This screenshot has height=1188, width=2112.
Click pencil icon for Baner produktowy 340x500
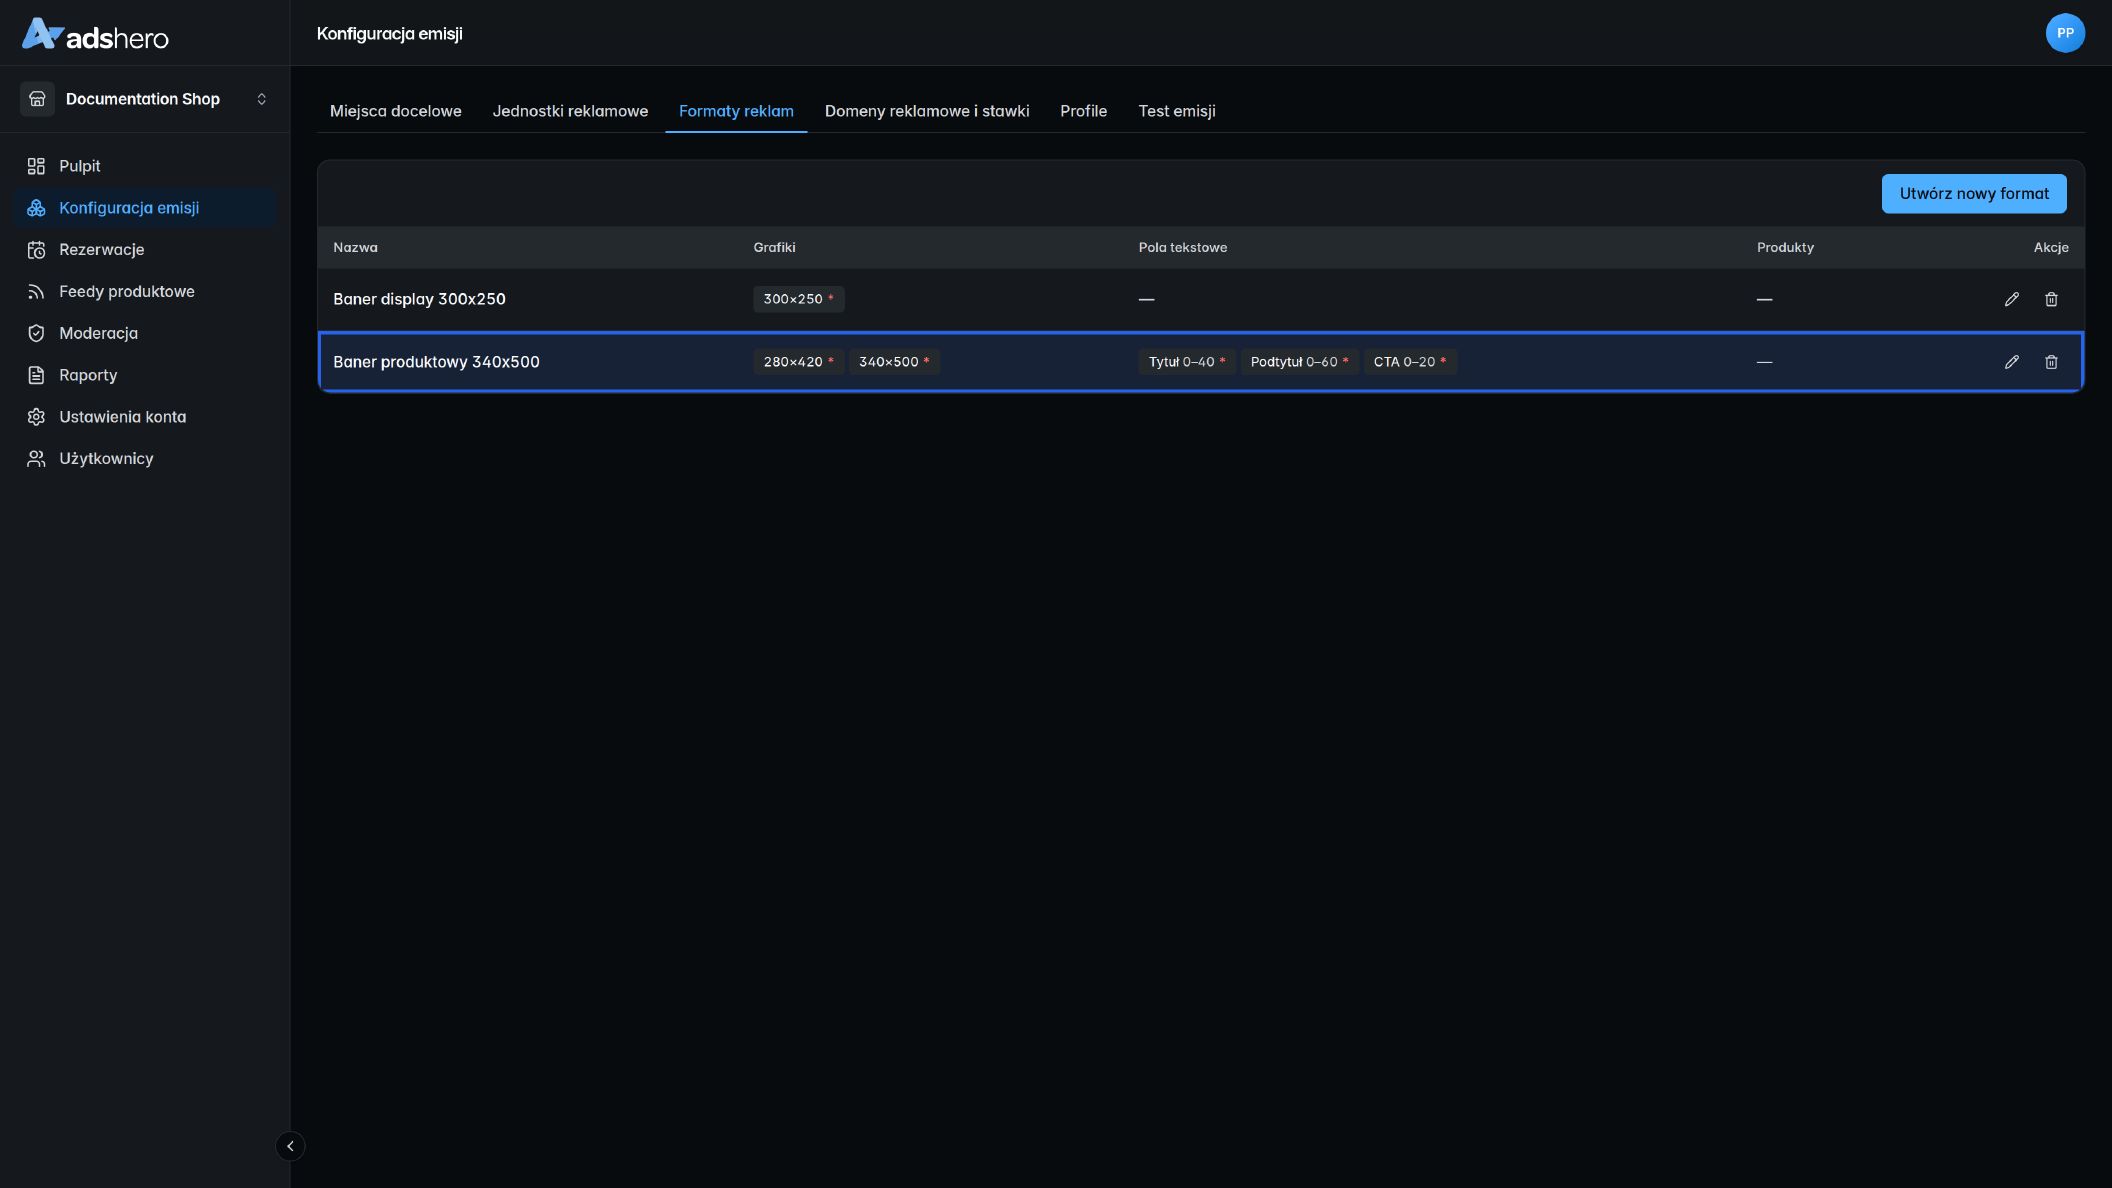click(x=2011, y=362)
